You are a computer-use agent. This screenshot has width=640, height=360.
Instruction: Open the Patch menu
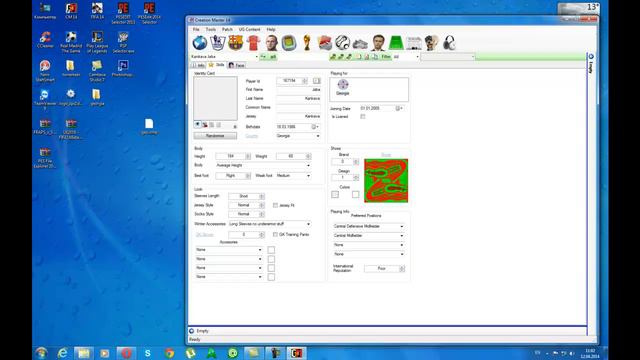[227, 29]
